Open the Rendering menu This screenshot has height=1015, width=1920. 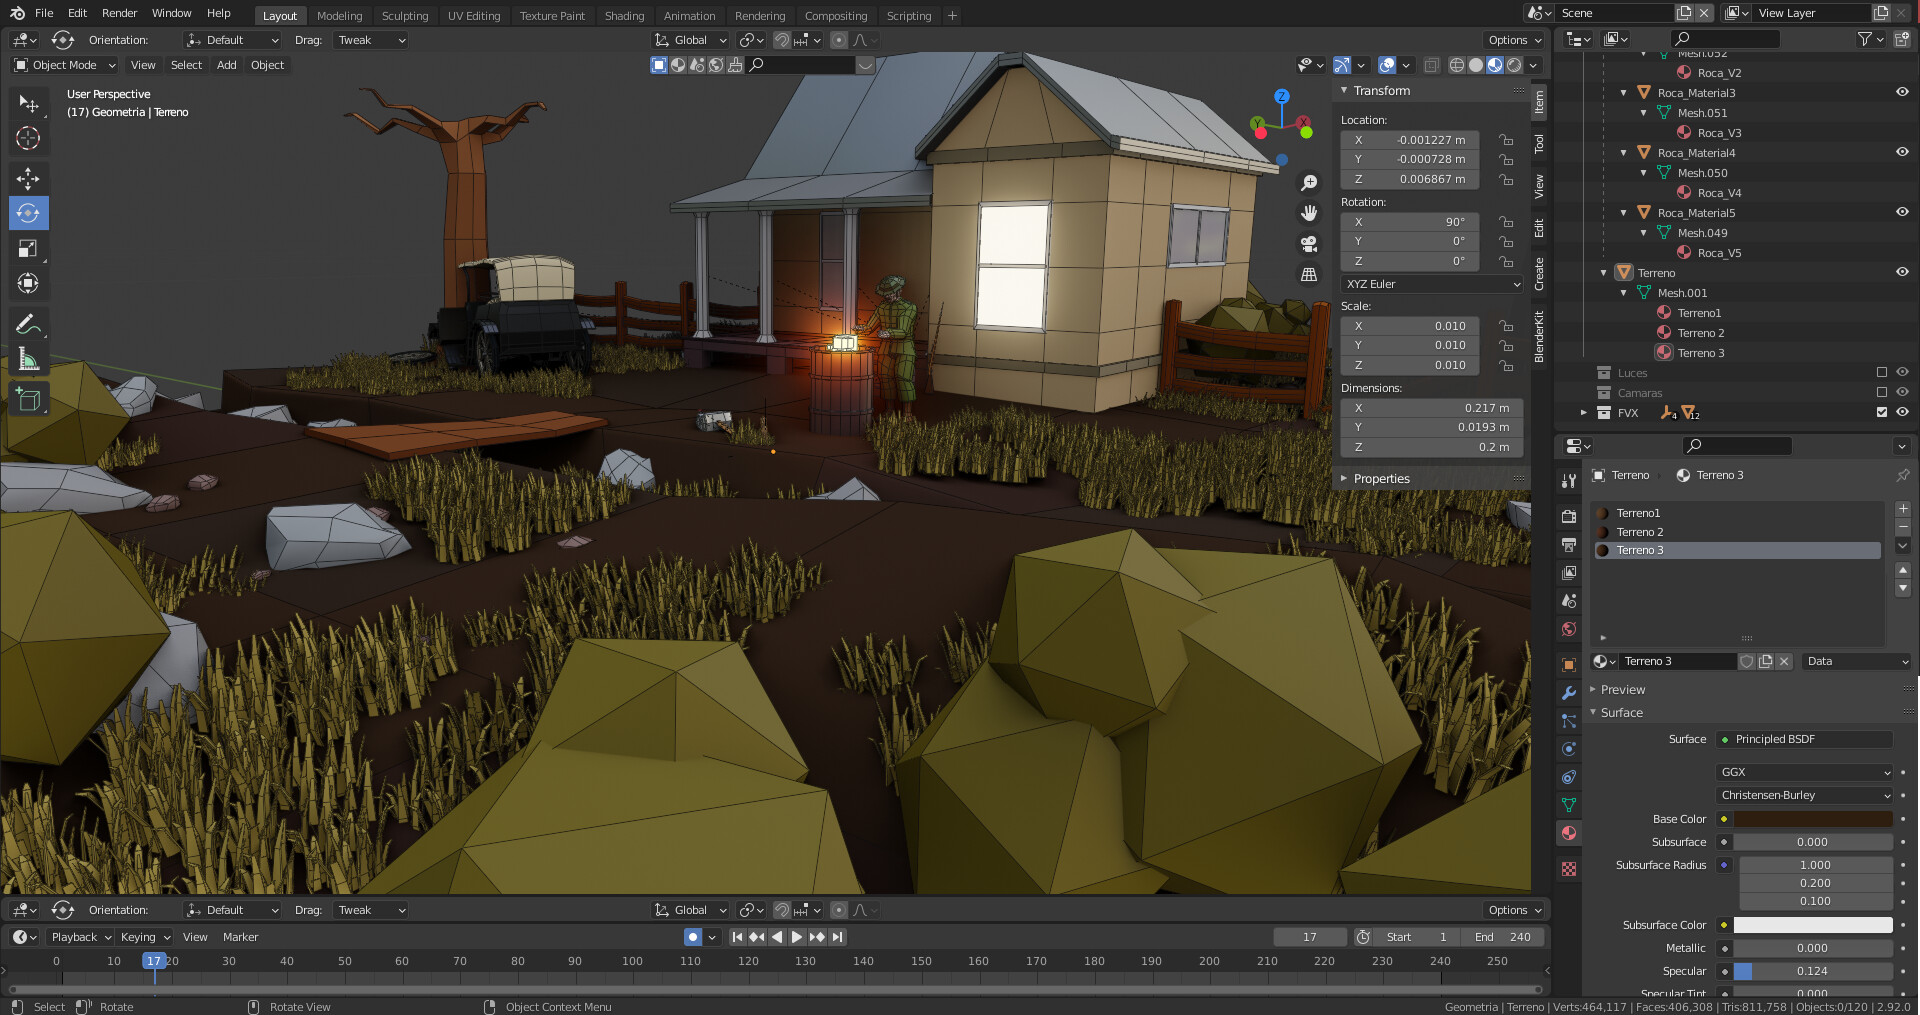[x=760, y=15]
